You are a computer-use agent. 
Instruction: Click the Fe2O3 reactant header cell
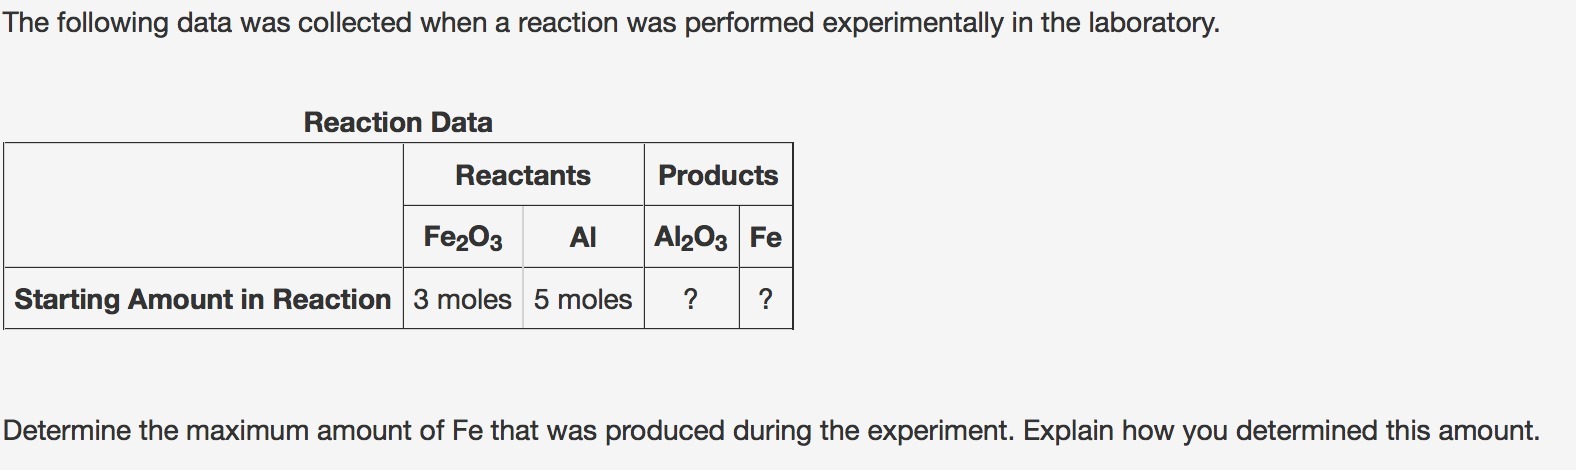pos(463,238)
